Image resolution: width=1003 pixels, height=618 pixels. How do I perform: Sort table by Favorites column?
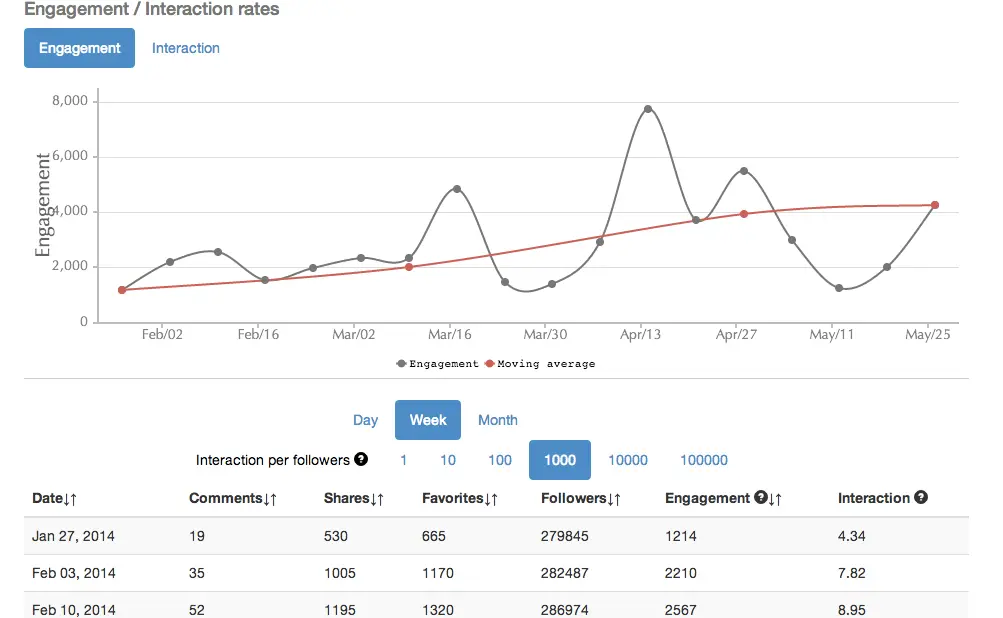click(460, 498)
